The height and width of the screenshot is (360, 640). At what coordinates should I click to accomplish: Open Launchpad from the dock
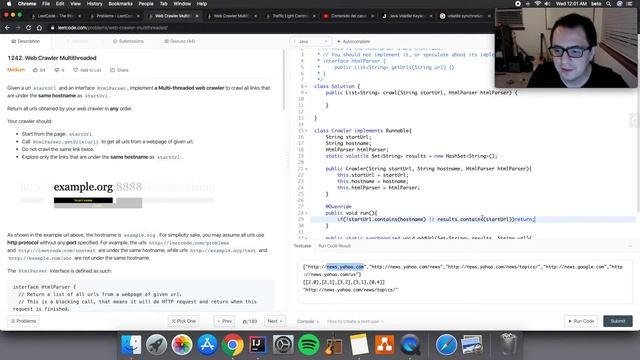(156, 345)
